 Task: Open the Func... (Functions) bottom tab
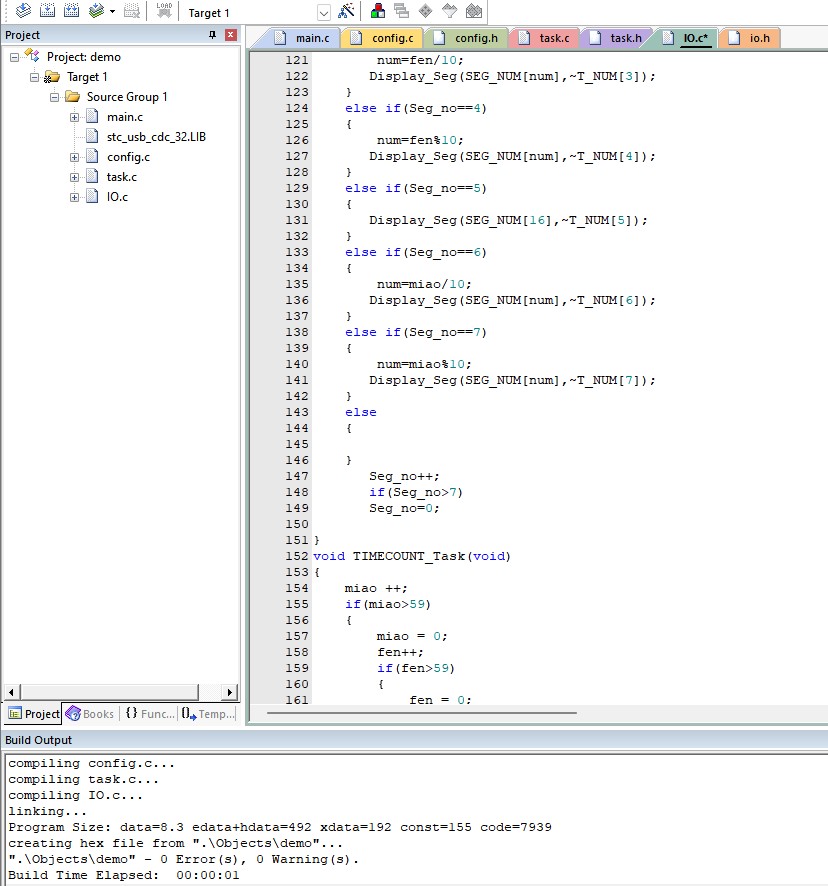(x=150, y=714)
